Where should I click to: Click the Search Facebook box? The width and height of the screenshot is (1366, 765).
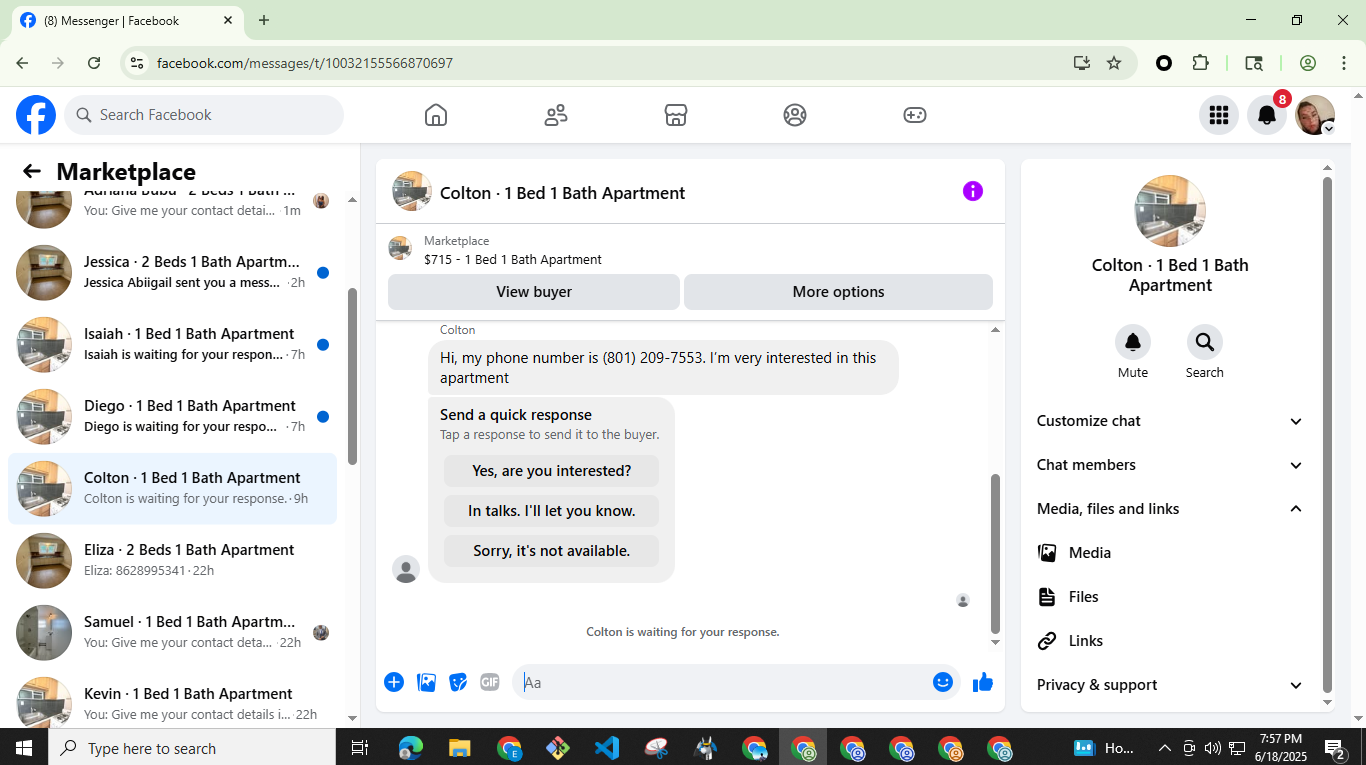pyautogui.click(x=204, y=115)
